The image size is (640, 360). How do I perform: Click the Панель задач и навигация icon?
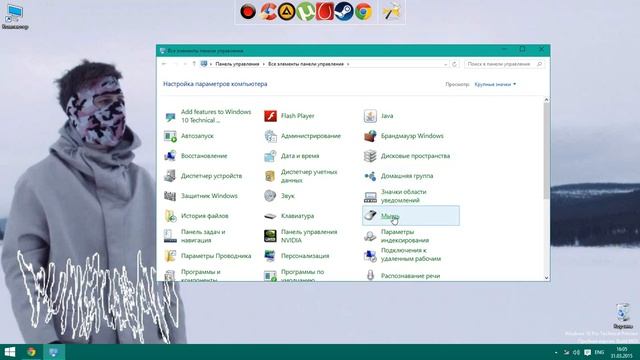(x=170, y=236)
